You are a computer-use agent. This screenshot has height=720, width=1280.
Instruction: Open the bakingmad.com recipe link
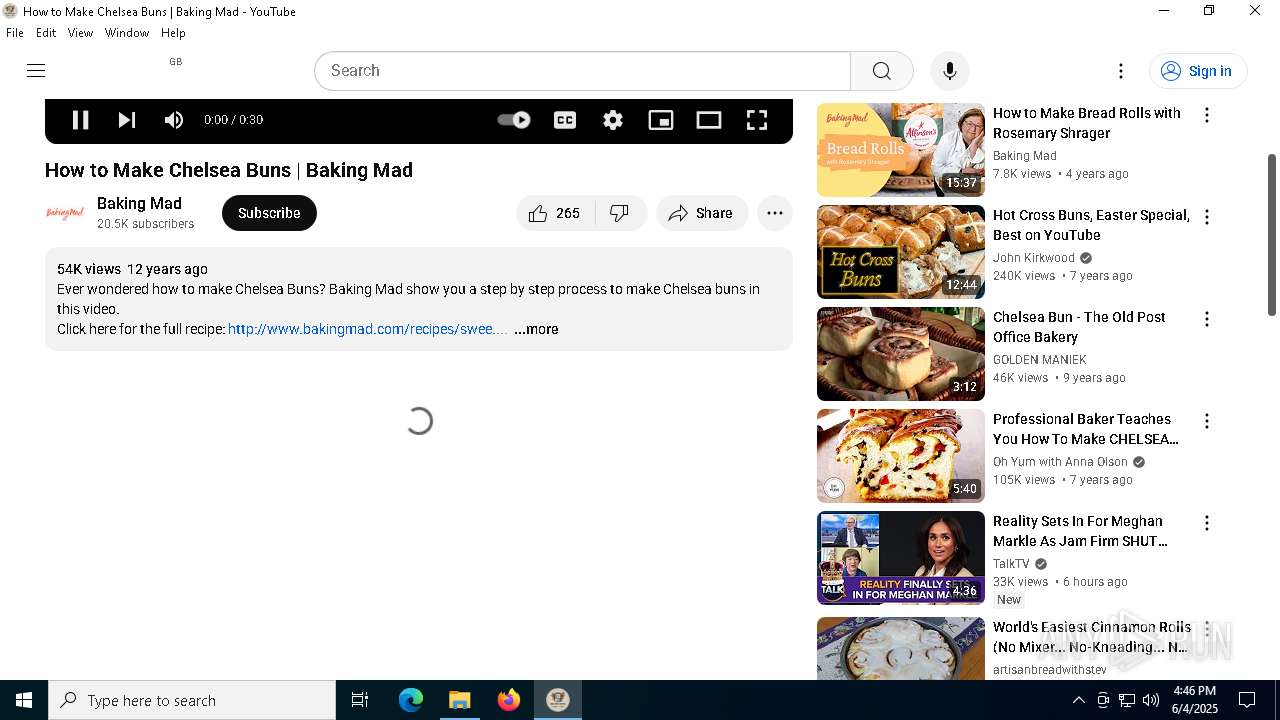pos(368,329)
